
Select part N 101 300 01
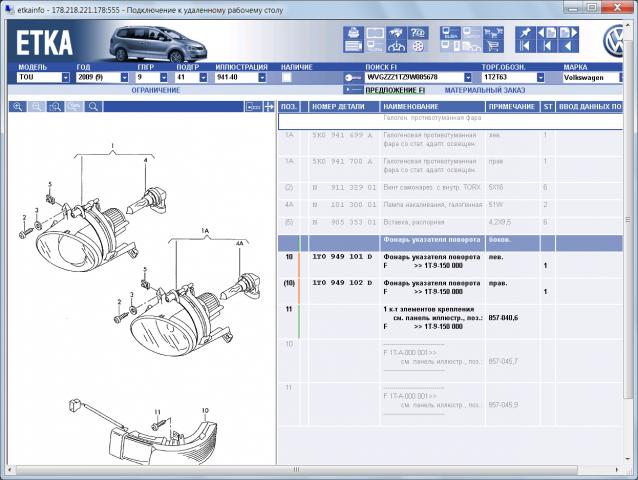point(344,205)
